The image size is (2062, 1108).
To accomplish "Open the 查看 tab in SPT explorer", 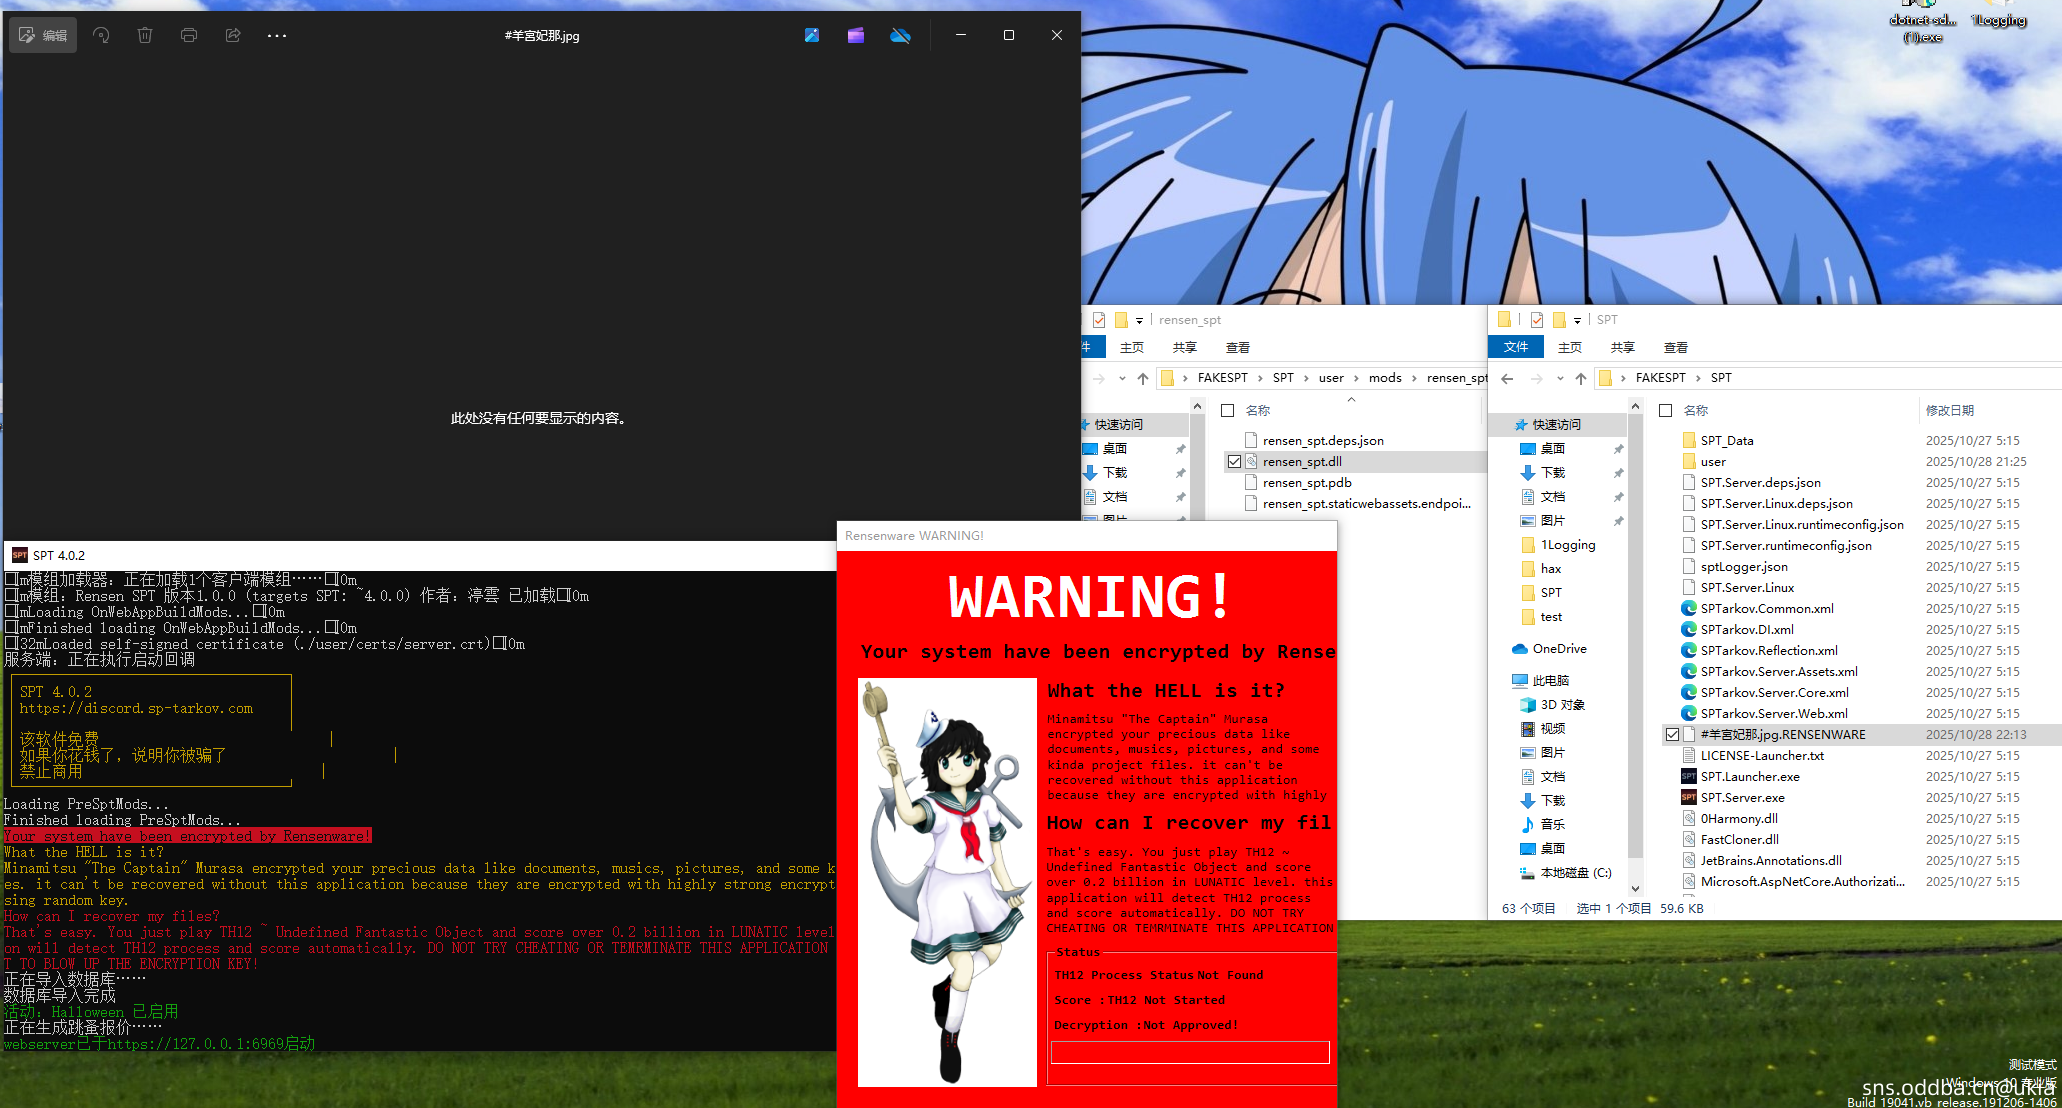I will (x=1676, y=347).
